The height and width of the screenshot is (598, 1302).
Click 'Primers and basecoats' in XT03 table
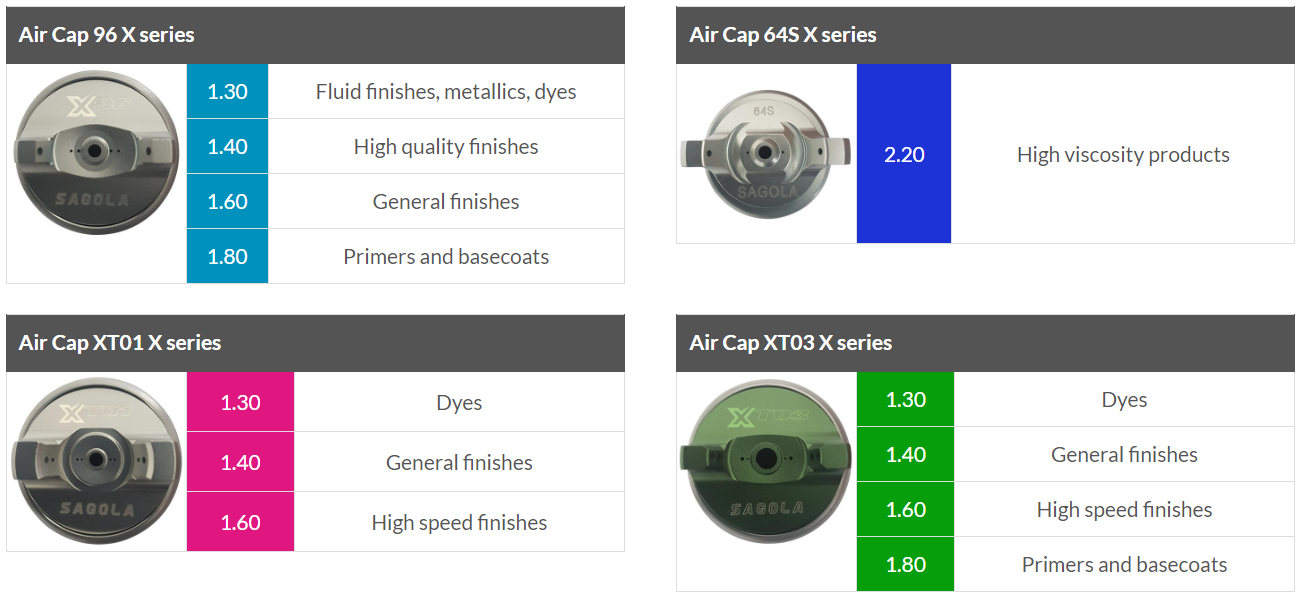point(1124,564)
